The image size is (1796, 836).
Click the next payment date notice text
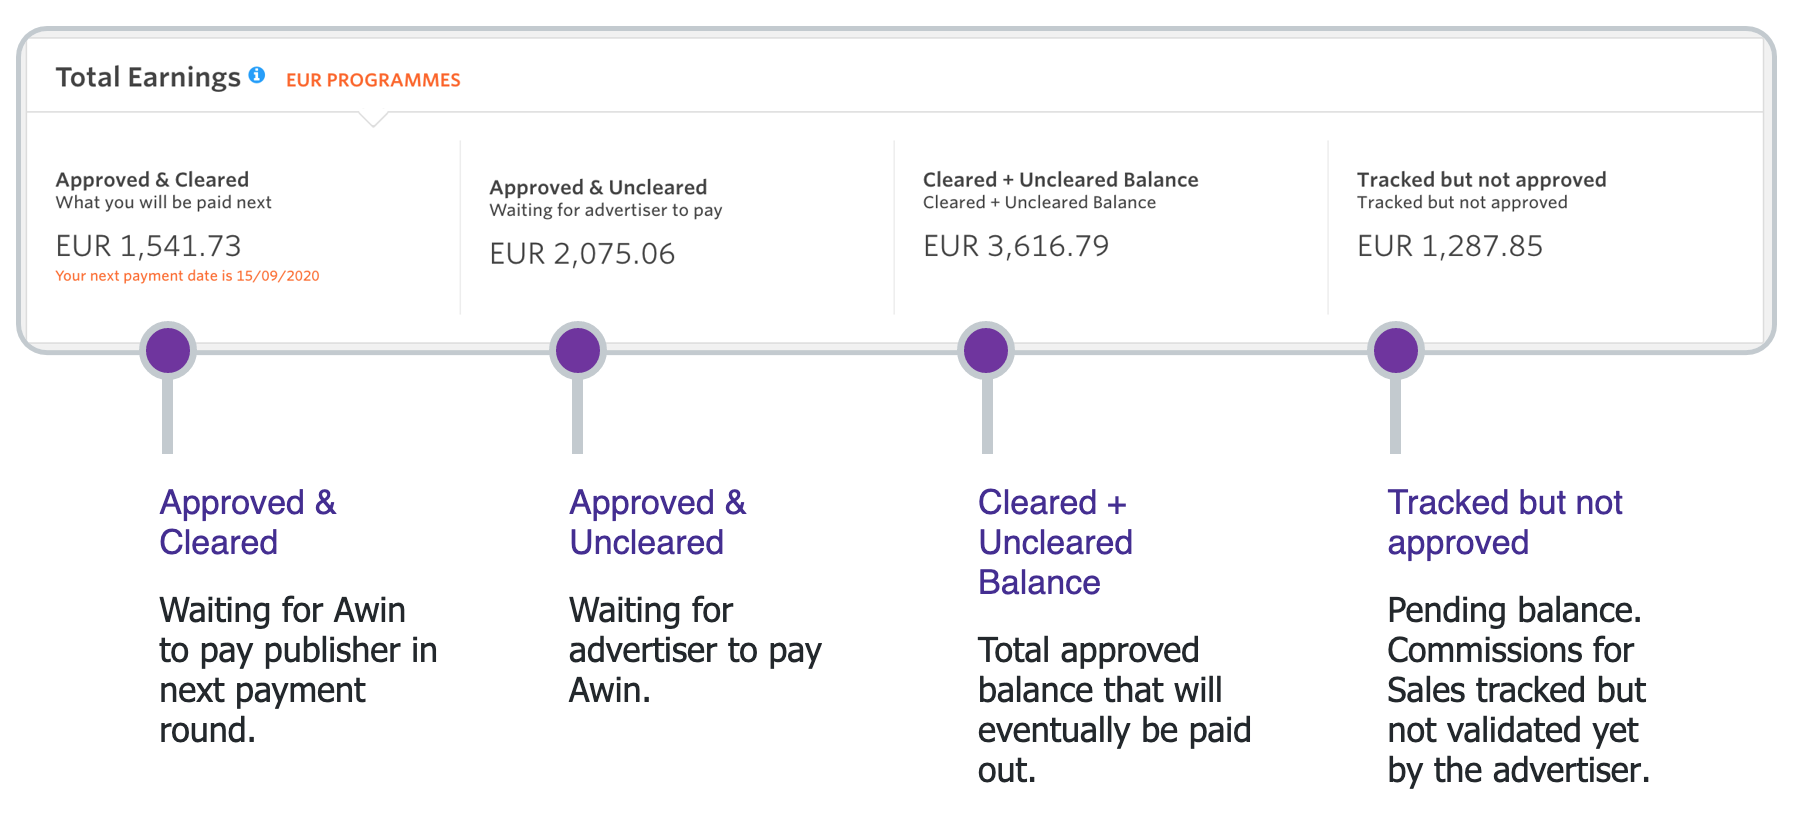[x=187, y=276]
